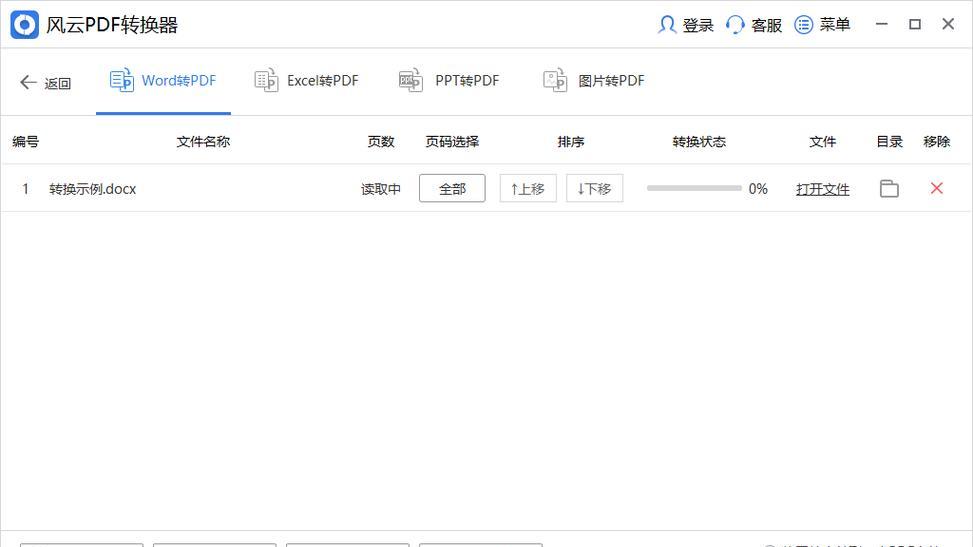Close the 风云PDF转换器 window
This screenshot has height=547, width=973.
tap(948, 24)
